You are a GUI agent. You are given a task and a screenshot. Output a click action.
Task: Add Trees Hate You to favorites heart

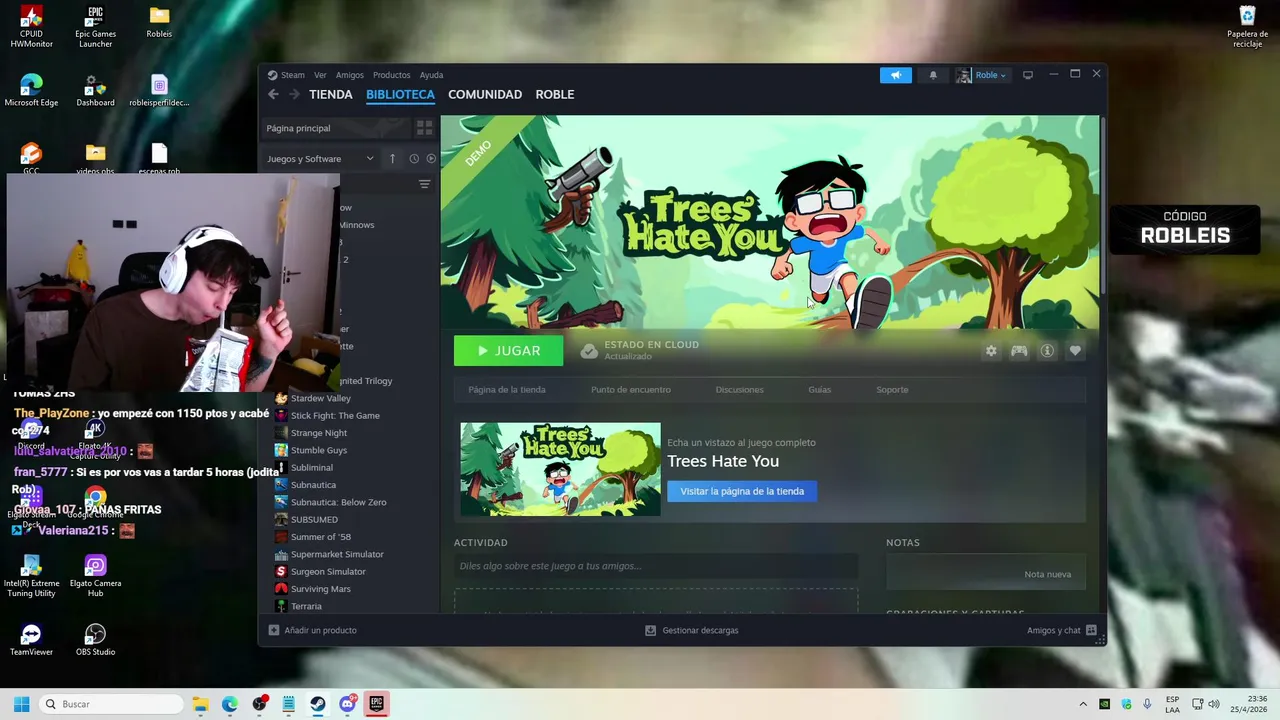pos(1075,351)
